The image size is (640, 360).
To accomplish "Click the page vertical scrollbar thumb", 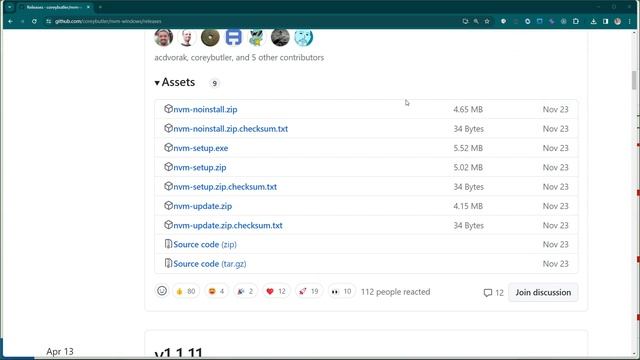I will tap(634, 80).
